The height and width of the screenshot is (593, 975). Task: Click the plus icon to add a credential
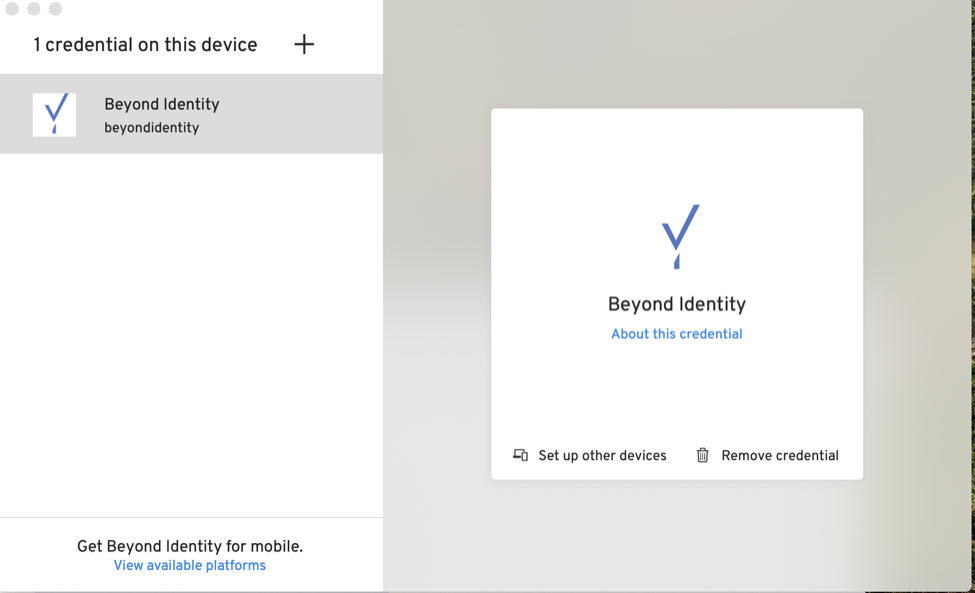point(304,44)
